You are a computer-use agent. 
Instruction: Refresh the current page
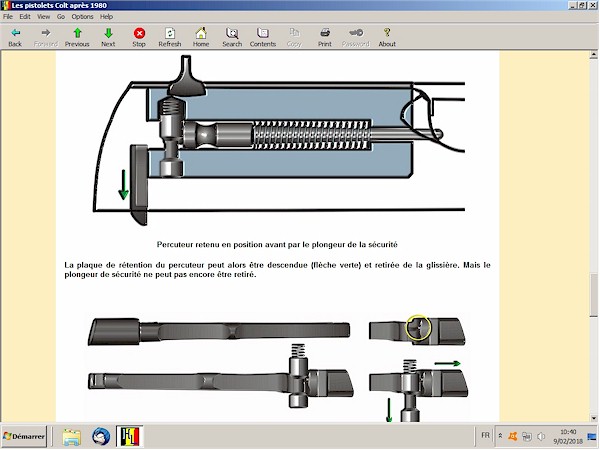[170, 37]
